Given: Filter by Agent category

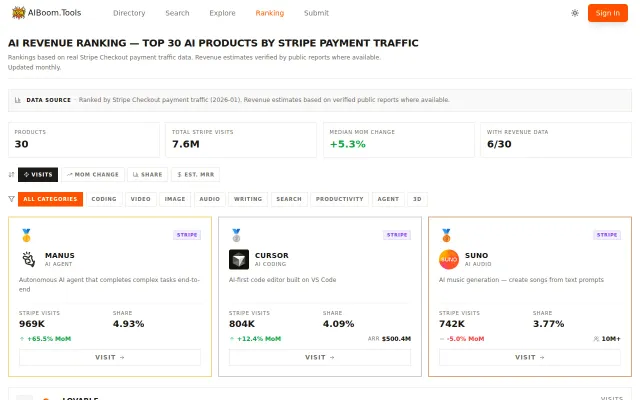Looking at the screenshot, I should tap(388, 199).
